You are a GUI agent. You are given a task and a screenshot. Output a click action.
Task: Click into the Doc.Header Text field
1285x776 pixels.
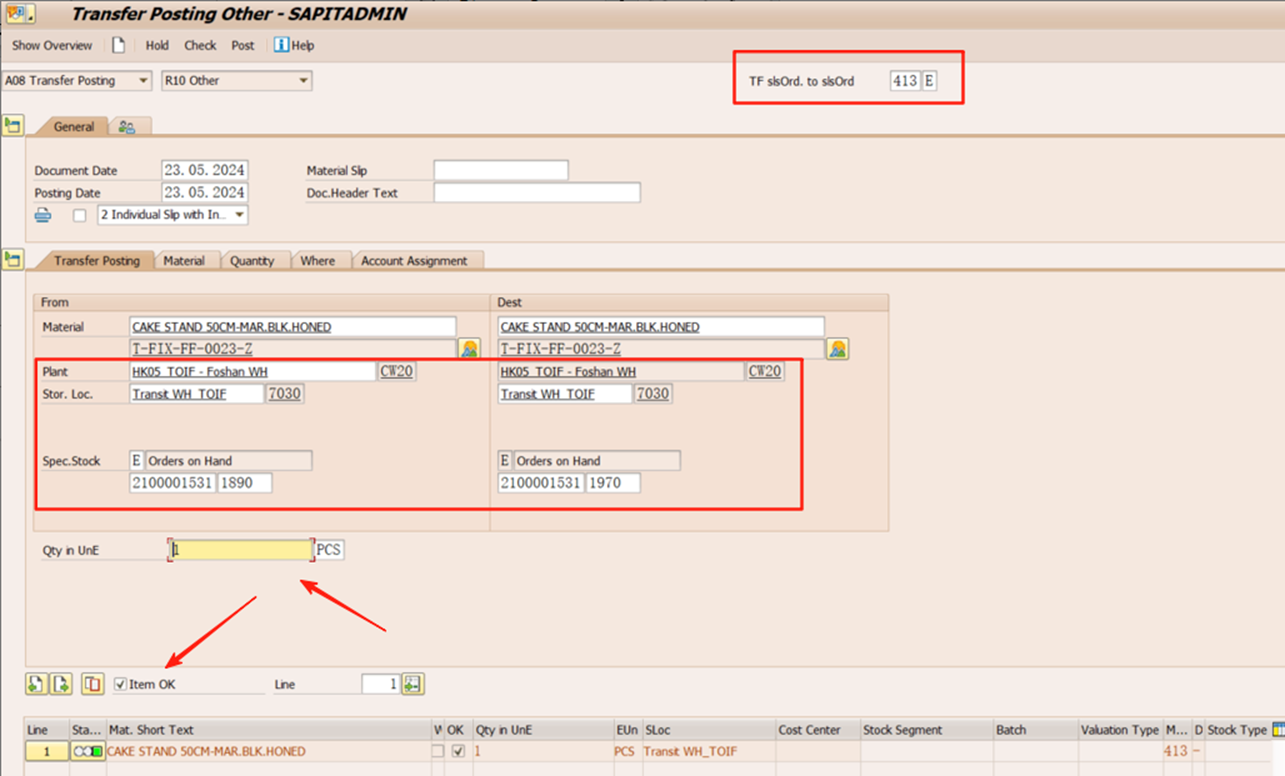pyautogui.click(x=536, y=193)
